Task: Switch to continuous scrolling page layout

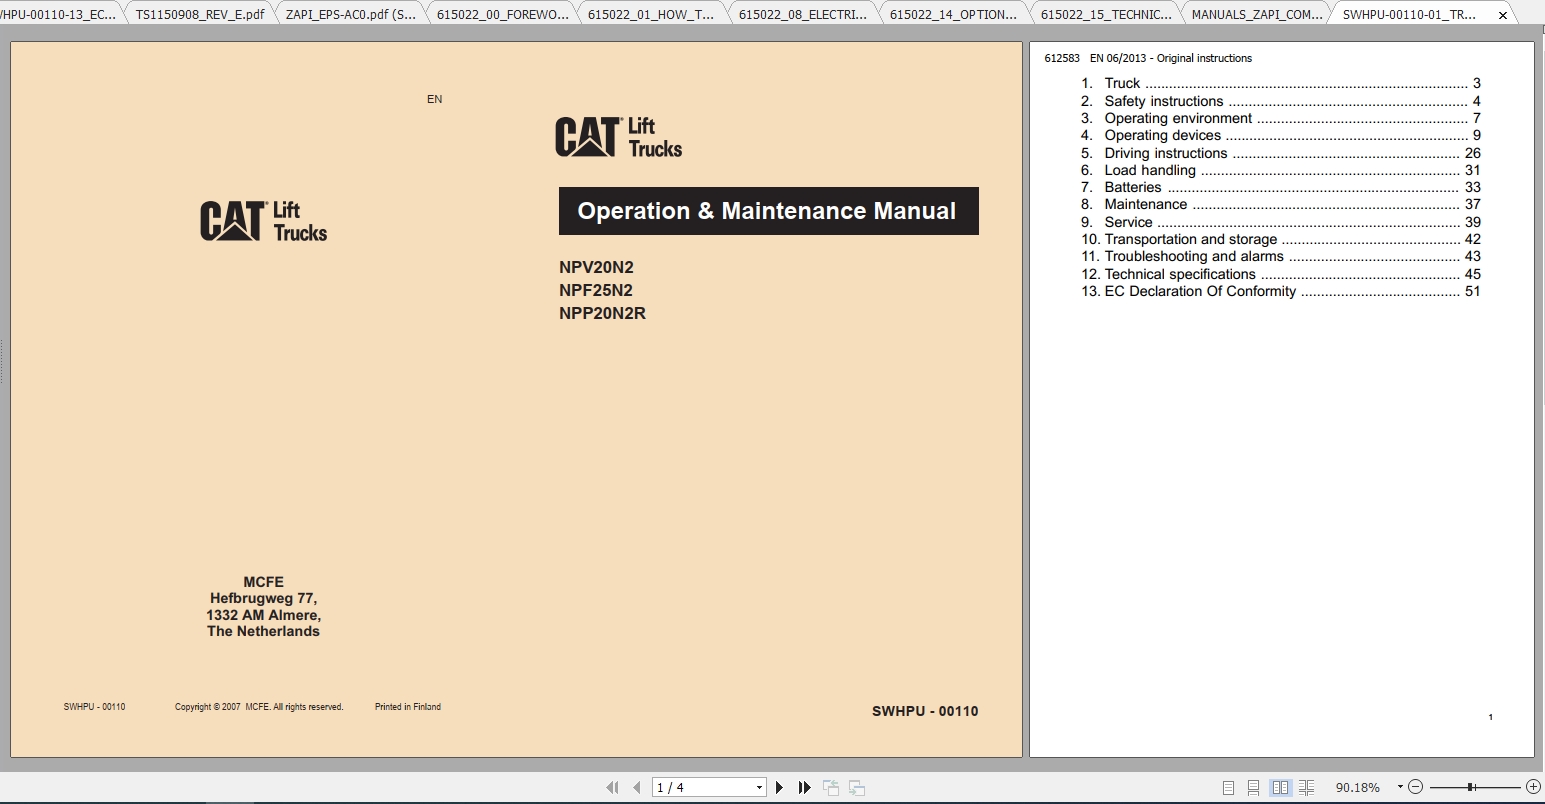Action: [x=1253, y=787]
